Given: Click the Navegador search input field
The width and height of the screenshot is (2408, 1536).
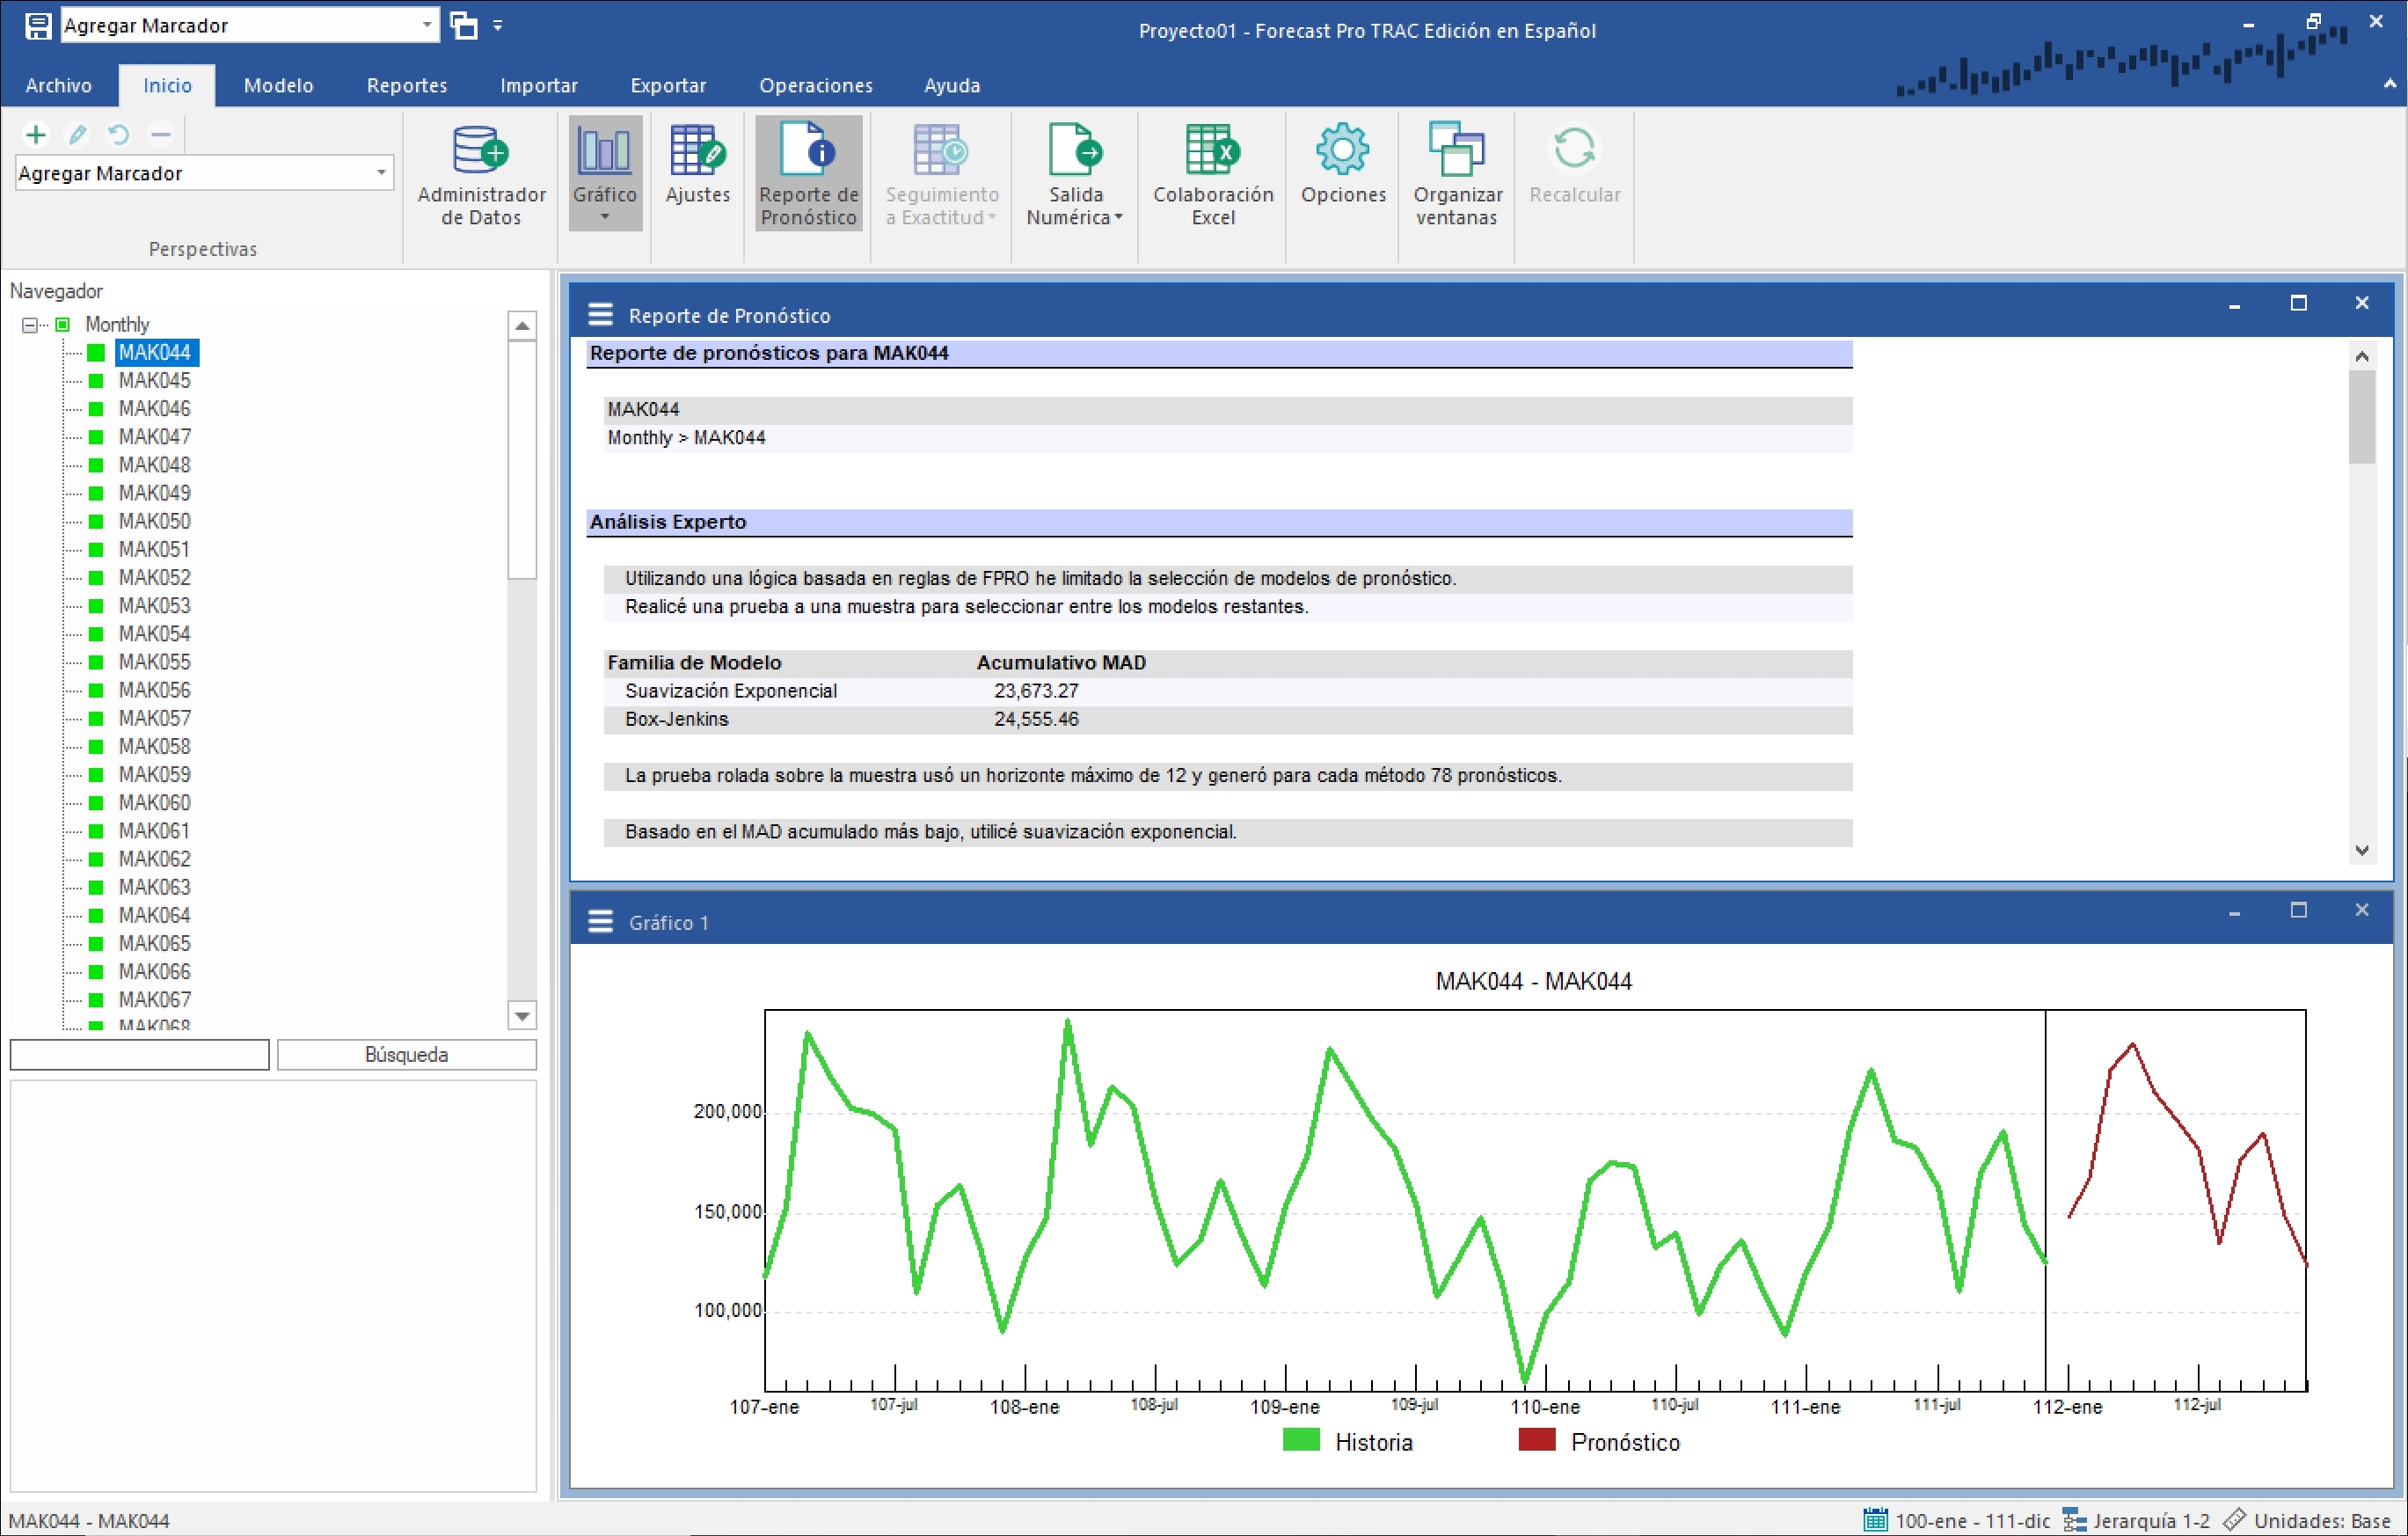Looking at the screenshot, I should pos(140,1054).
